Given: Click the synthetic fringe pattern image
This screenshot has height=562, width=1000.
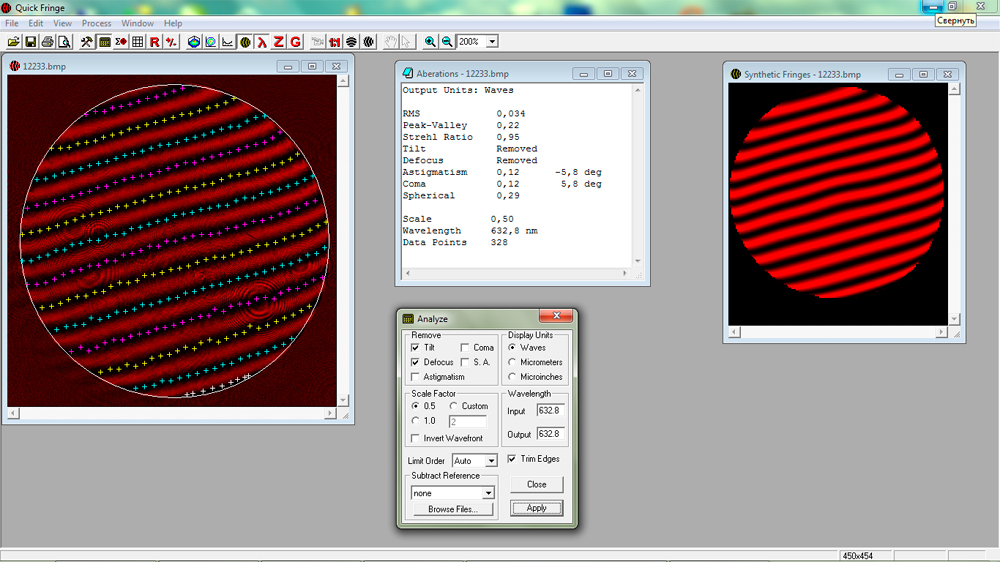Looking at the screenshot, I should [836, 194].
